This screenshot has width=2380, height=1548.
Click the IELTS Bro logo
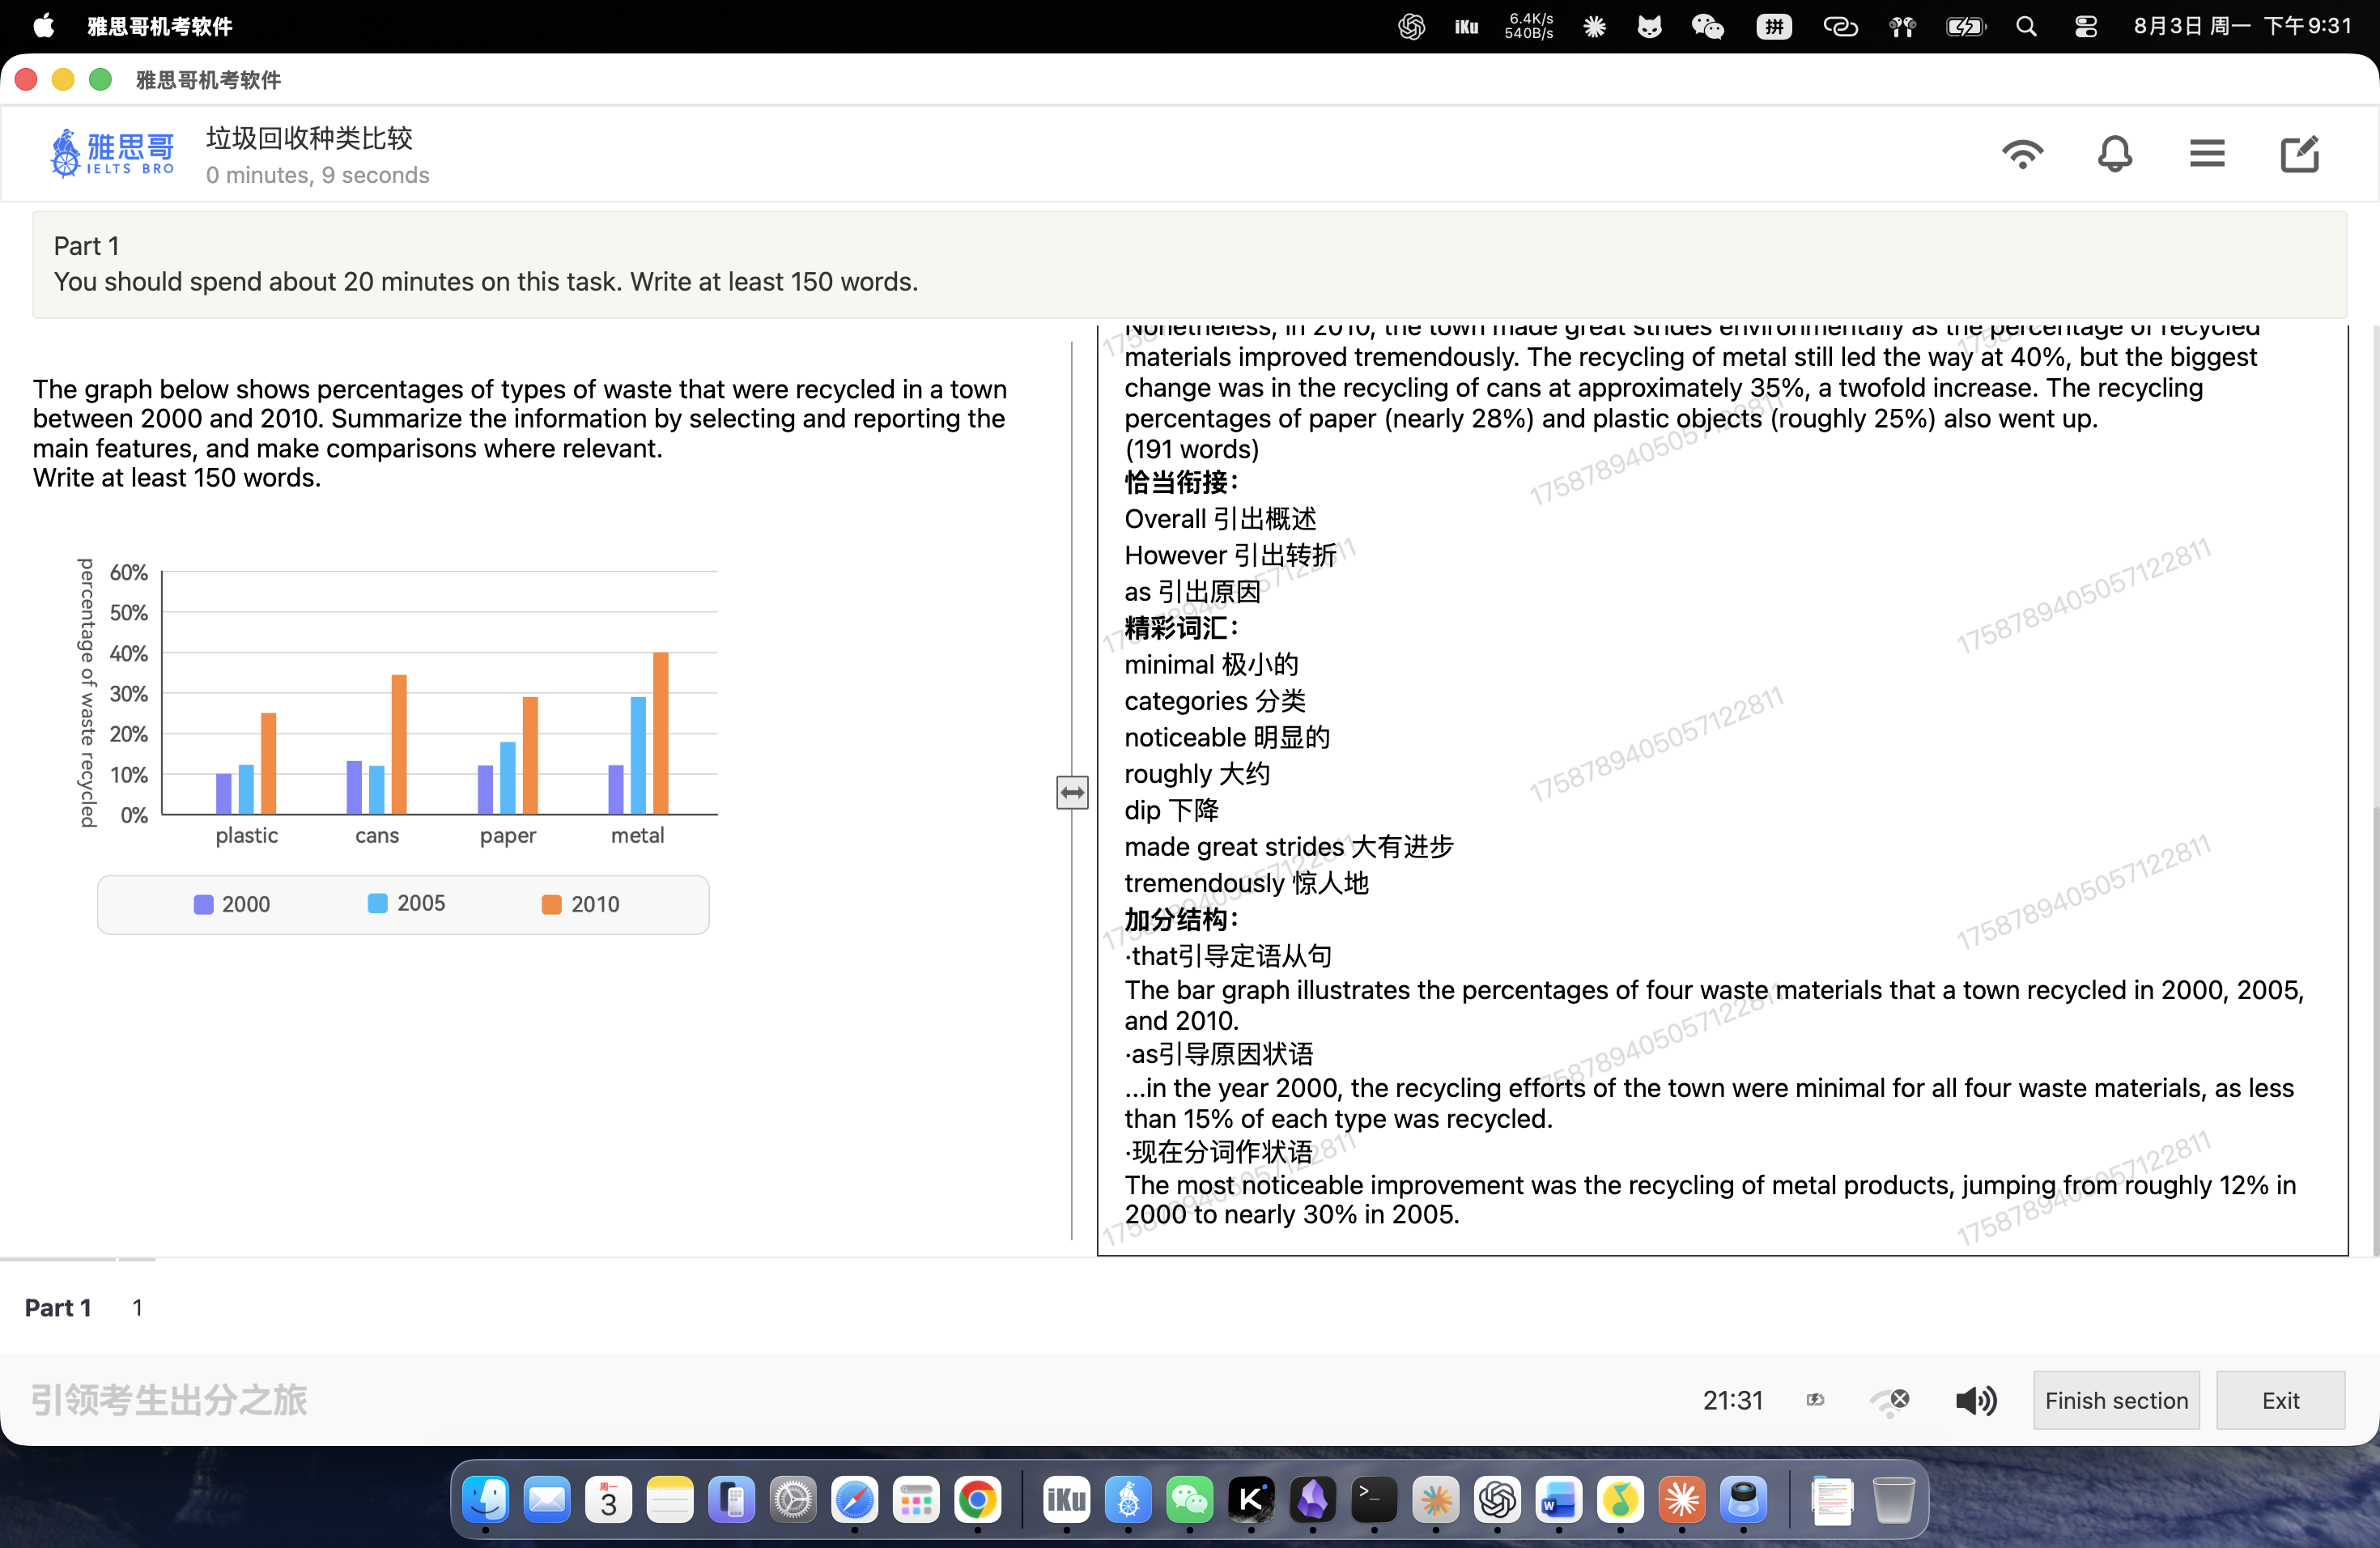pos(113,154)
